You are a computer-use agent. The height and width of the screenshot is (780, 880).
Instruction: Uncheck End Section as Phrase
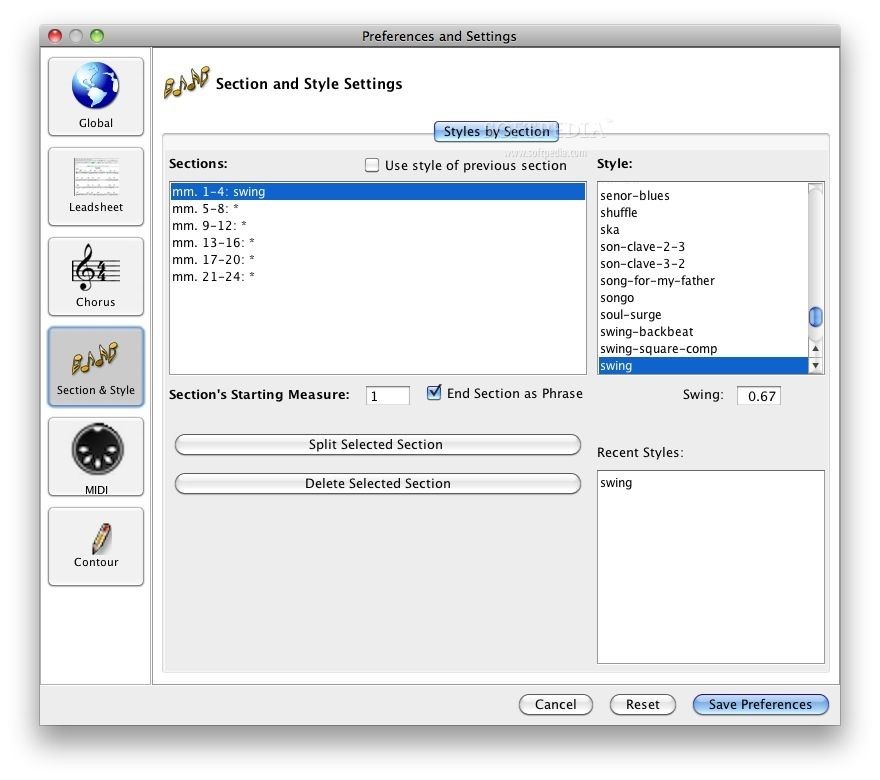(x=434, y=393)
